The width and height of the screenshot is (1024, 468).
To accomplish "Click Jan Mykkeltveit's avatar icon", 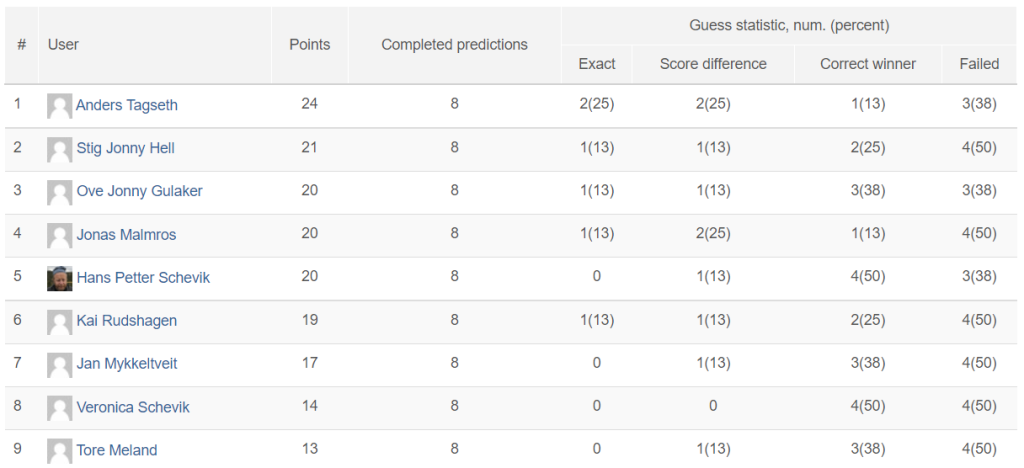I will 59,365.
